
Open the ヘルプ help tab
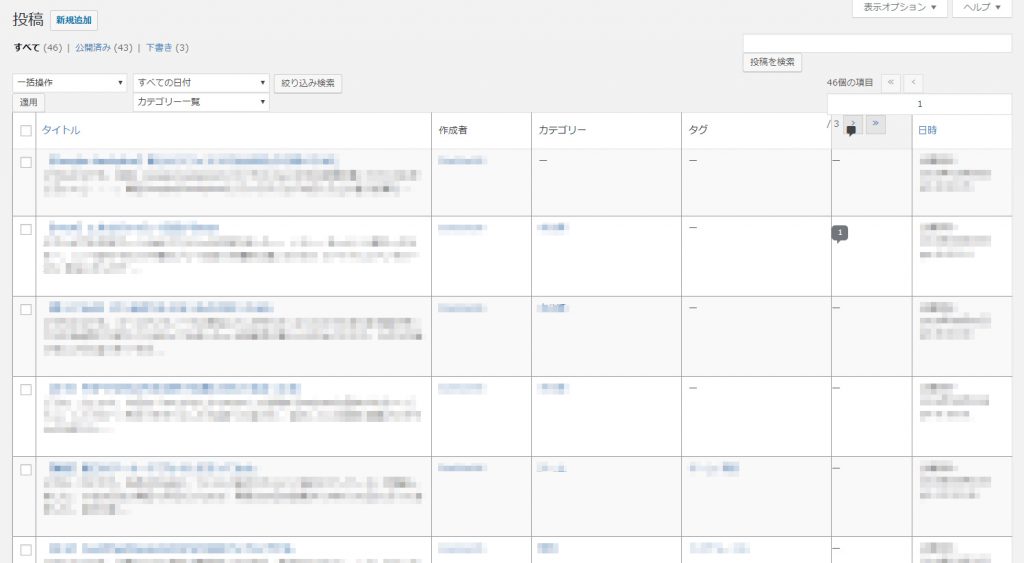coord(982,7)
